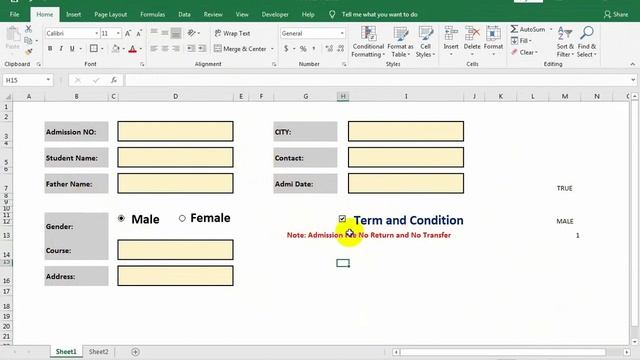Apply percent style format

(303, 49)
